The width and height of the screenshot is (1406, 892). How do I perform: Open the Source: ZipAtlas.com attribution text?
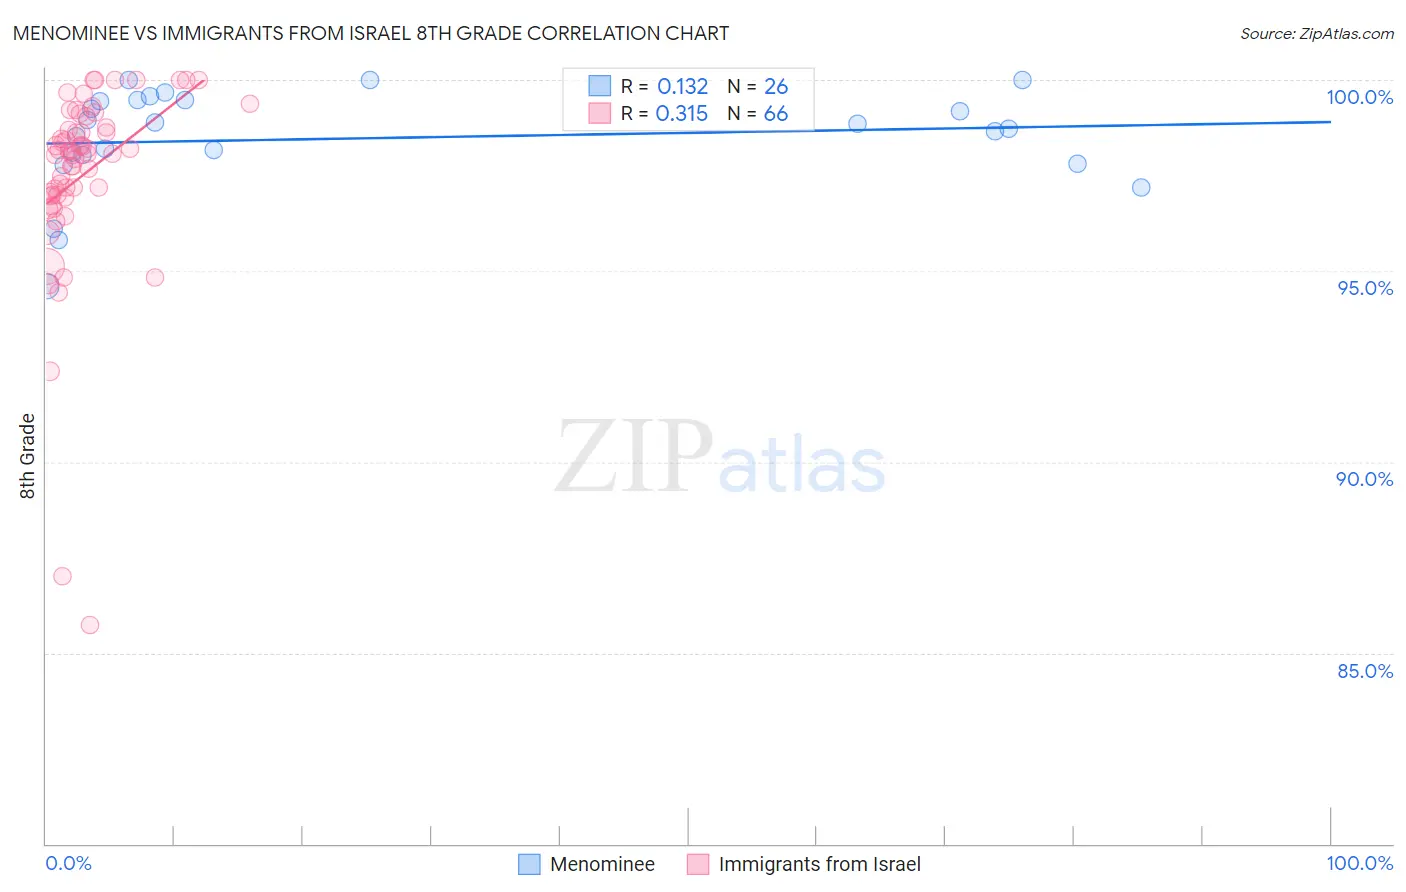(x=1317, y=33)
